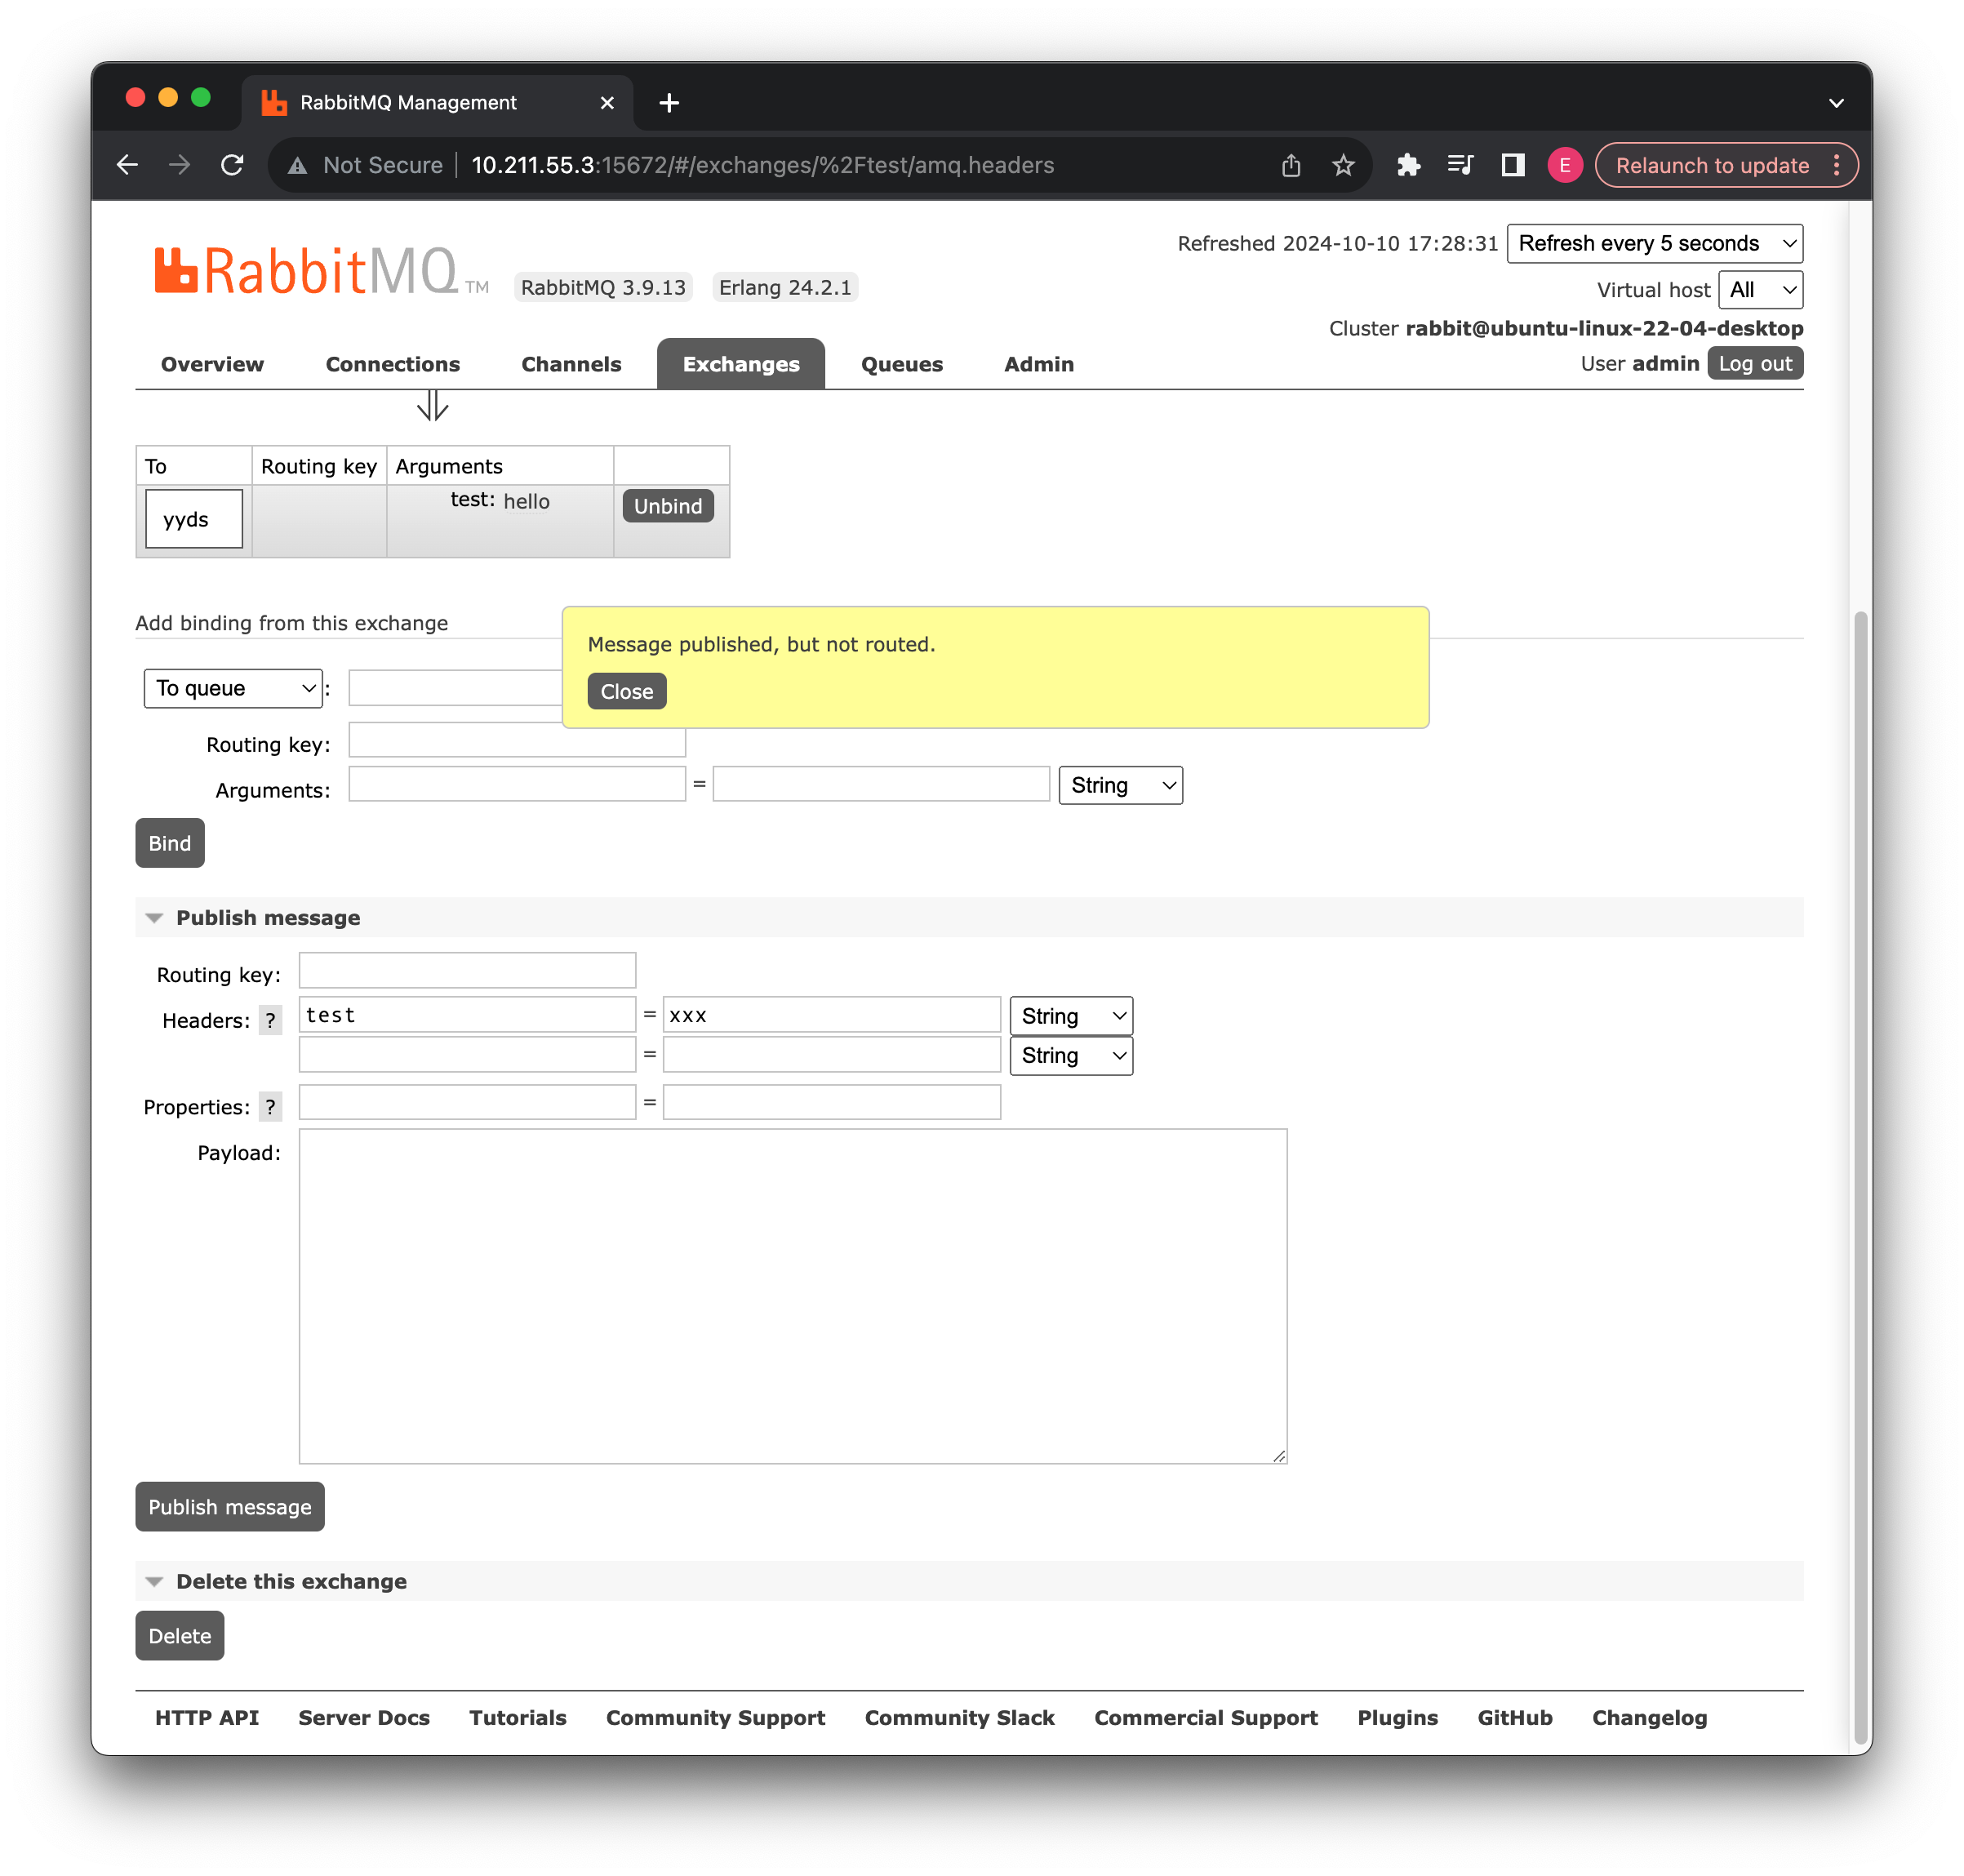Viewport: 1964px width, 1876px height.
Task: Click the Properties help question mark
Action: 270,1107
